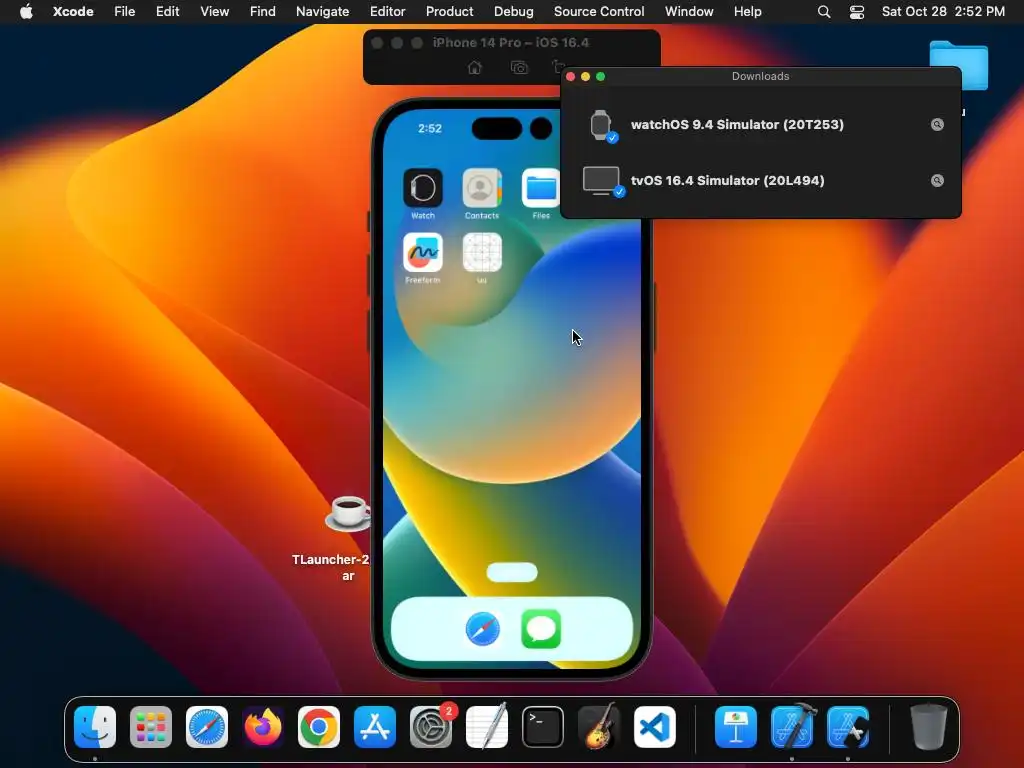Tap the Search pill on the iPhone home screen
This screenshot has width=1024, height=768.
[x=512, y=573]
